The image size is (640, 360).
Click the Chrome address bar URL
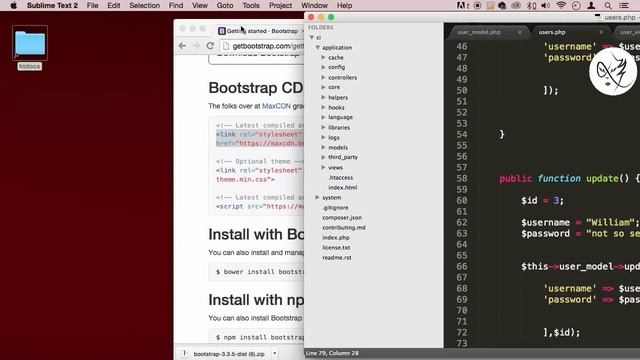[x=268, y=46]
